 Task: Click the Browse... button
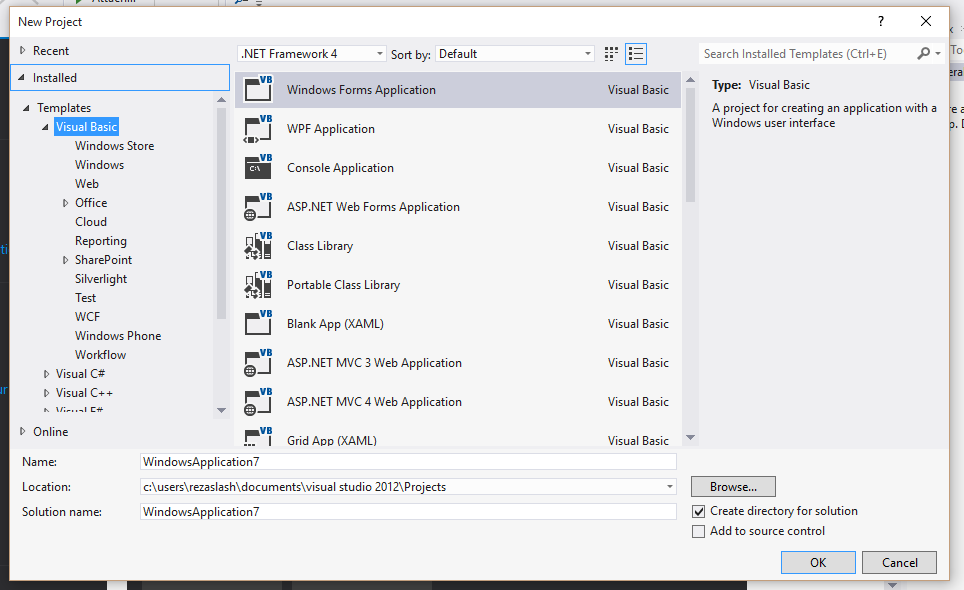(x=733, y=487)
